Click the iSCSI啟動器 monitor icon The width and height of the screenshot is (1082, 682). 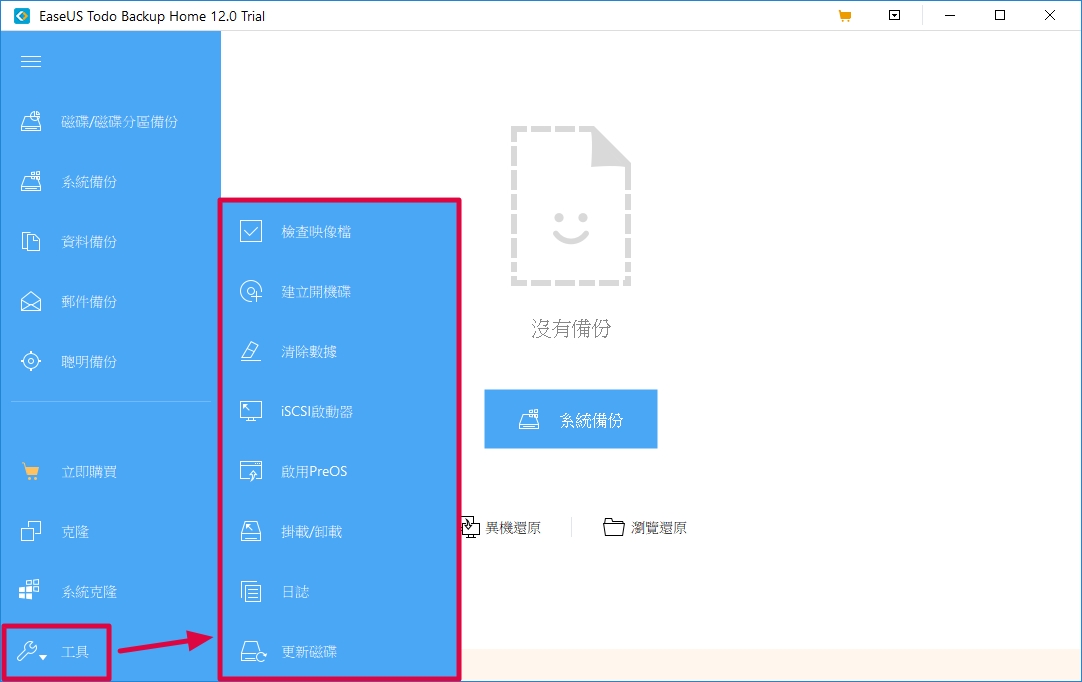tap(250, 411)
